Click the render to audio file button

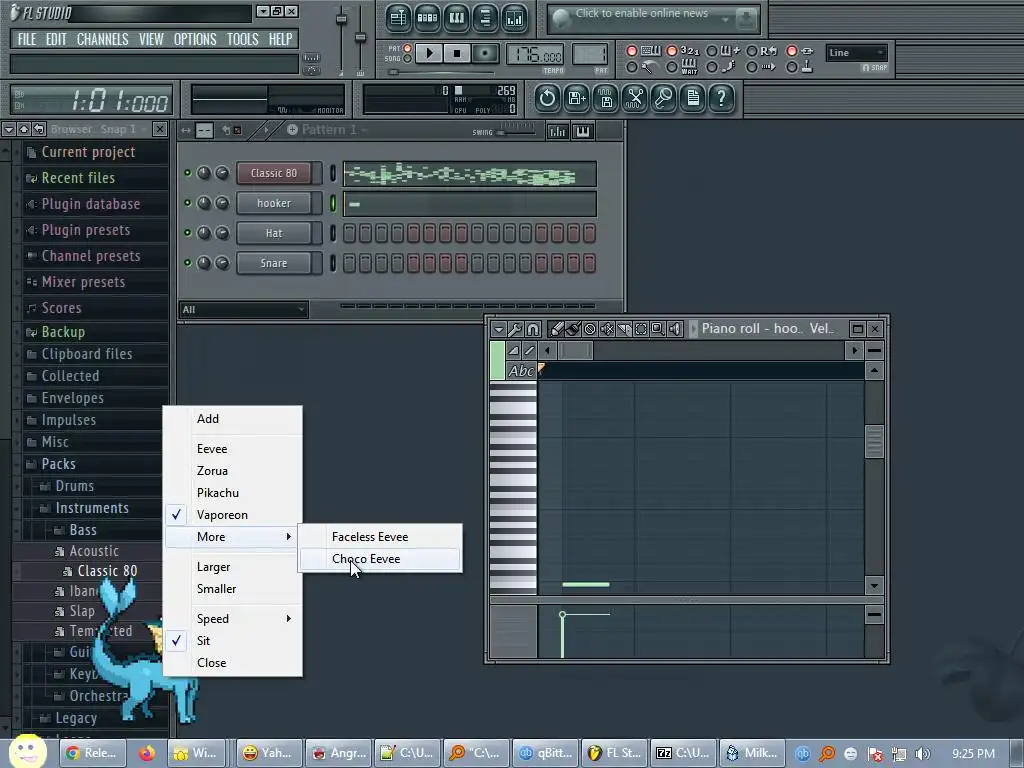(x=605, y=99)
